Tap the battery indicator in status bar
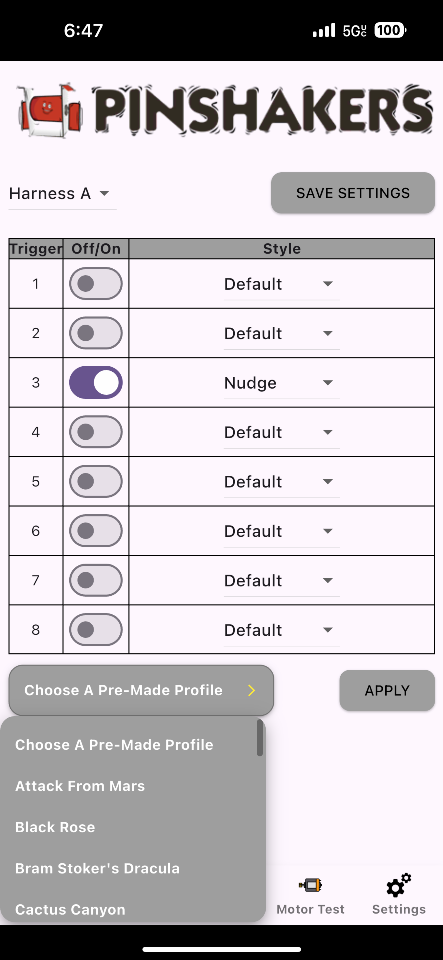The image size is (443, 960). (390, 30)
